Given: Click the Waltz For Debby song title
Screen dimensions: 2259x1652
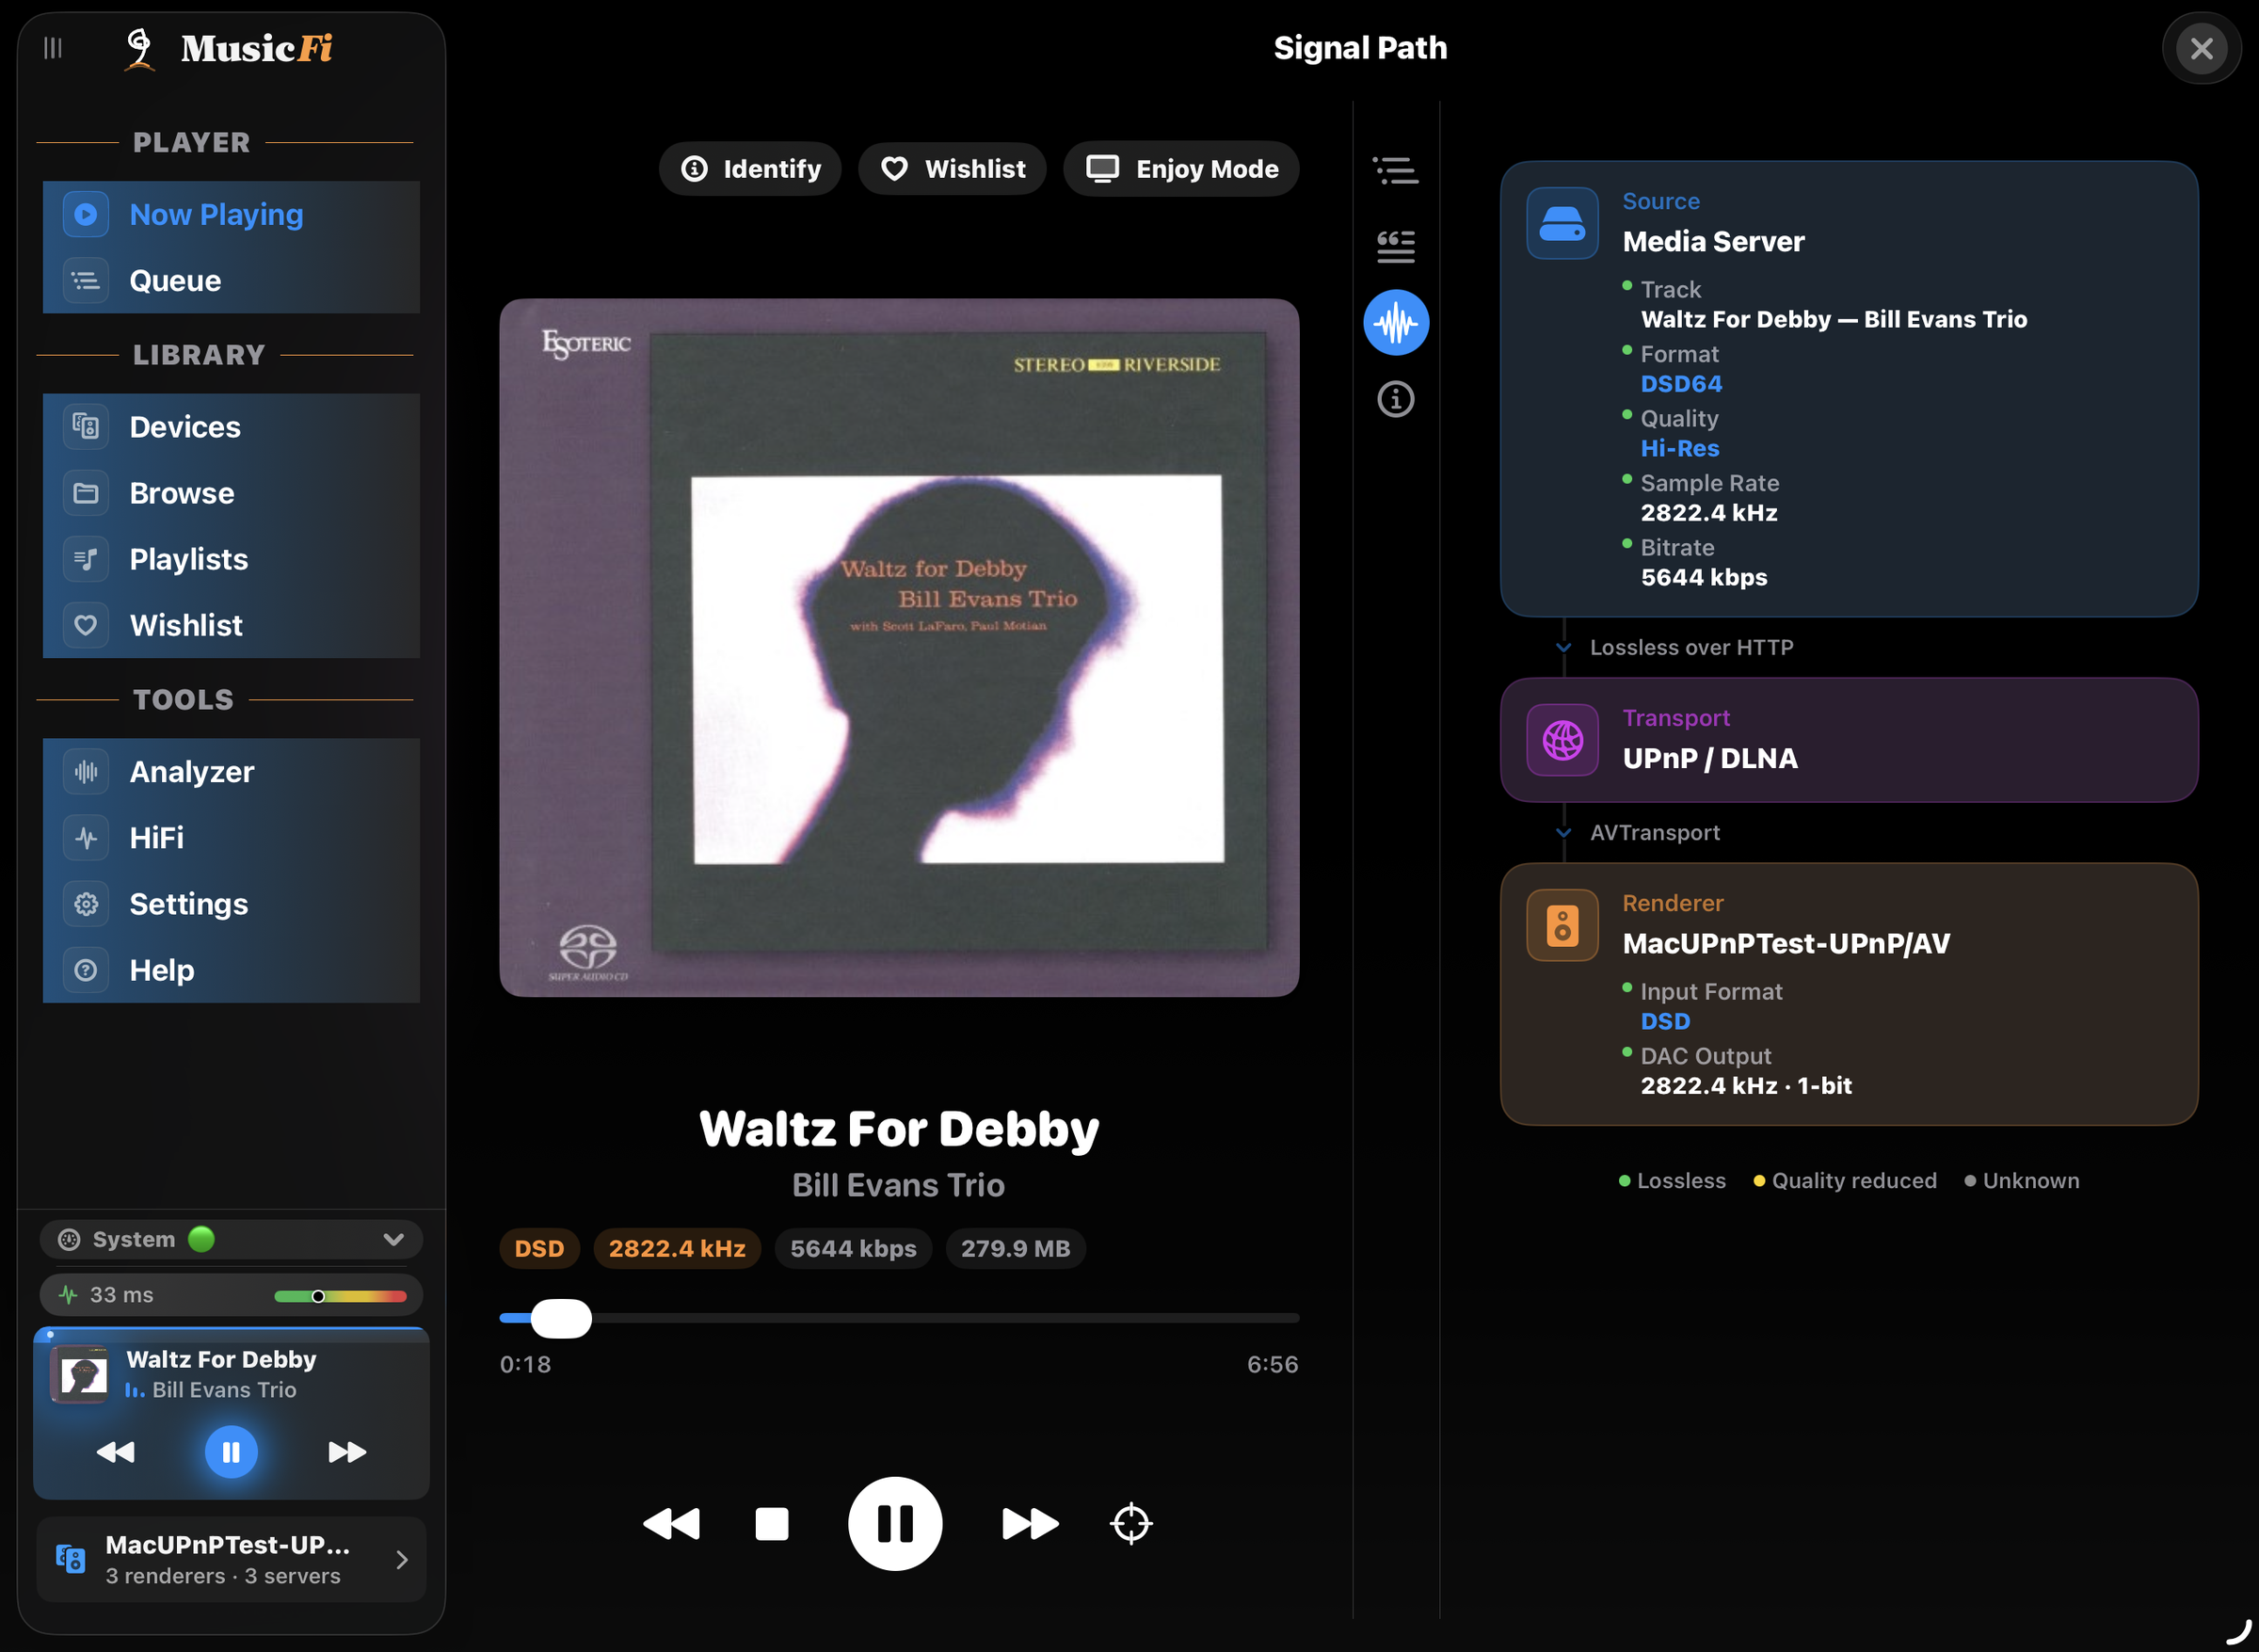Looking at the screenshot, I should (x=899, y=1129).
